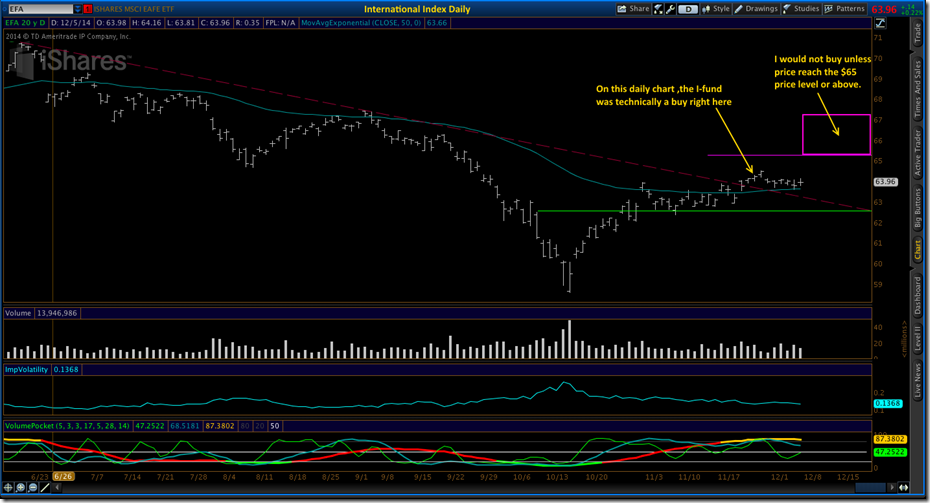Open the Style menu
The height and width of the screenshot is (503, 930).
[716, 9]
